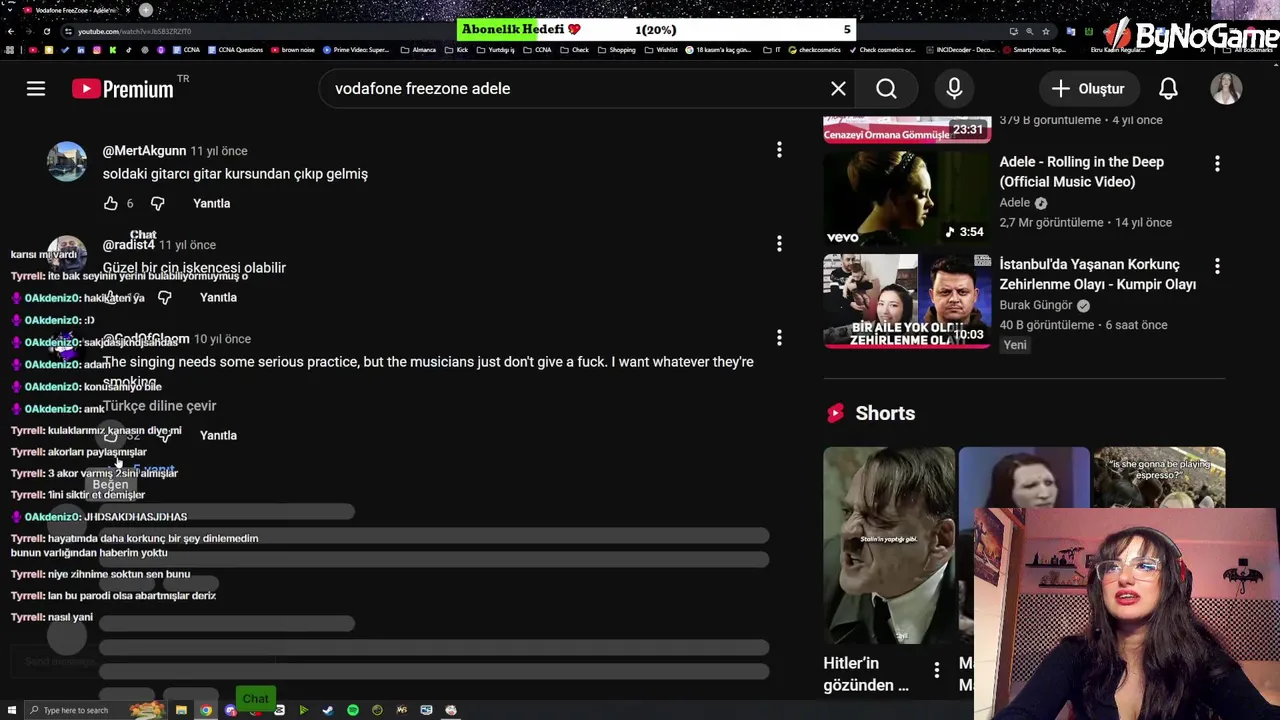Open @MertAkgunn channel avatar
Screen dimensions: 1280x720
(67, 161)
